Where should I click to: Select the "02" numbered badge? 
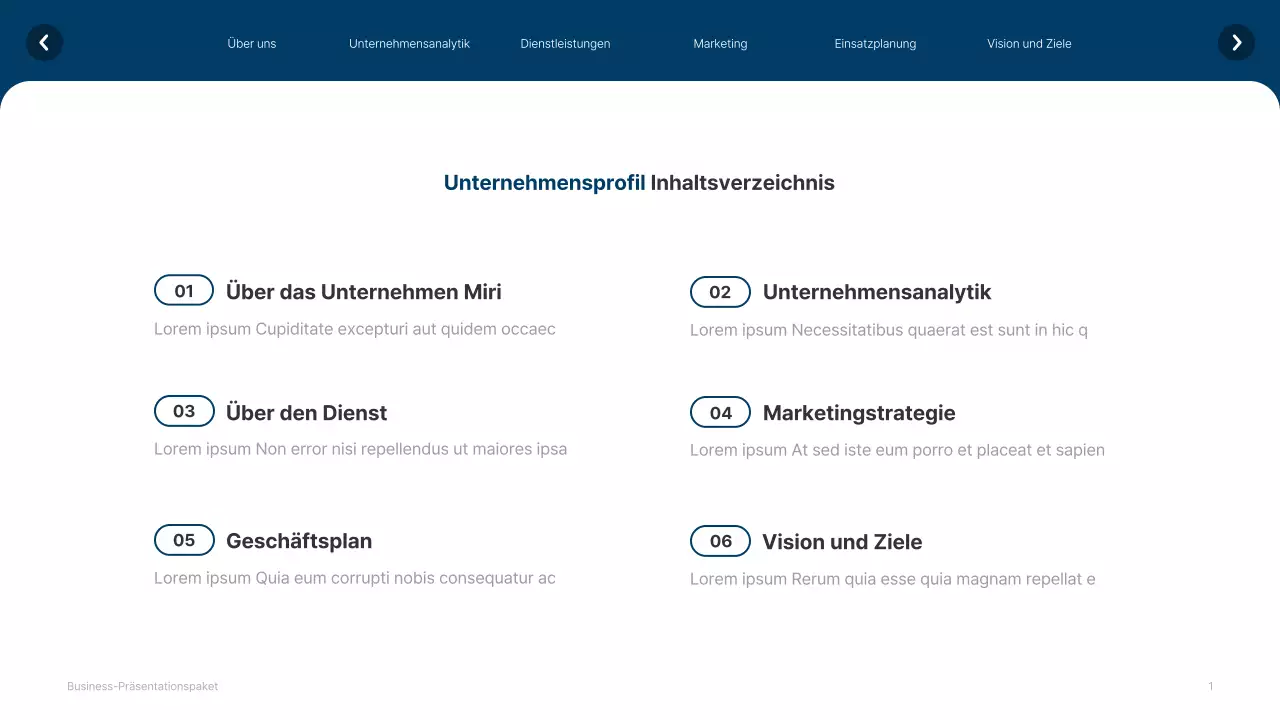720,292
